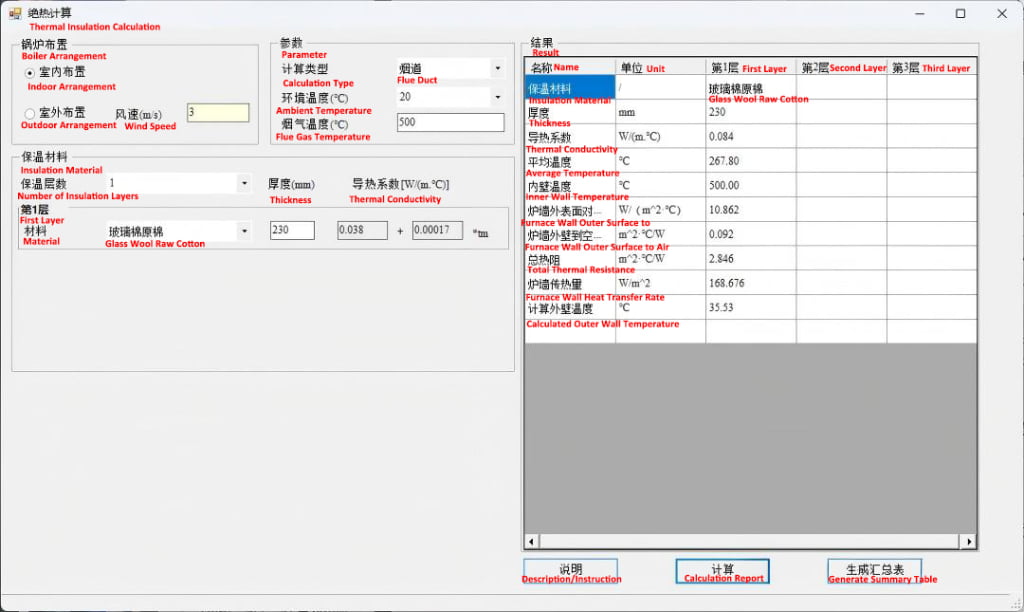The width and height of the screenshot is (1024, 612).
Task: Expand the first layer material dropdown
Action: 244,231
